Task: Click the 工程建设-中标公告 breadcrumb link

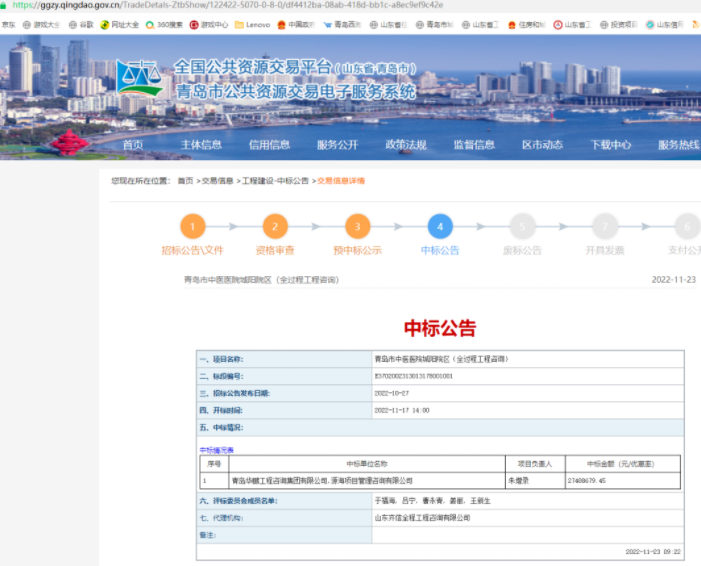Action: [x=275, y=181]
